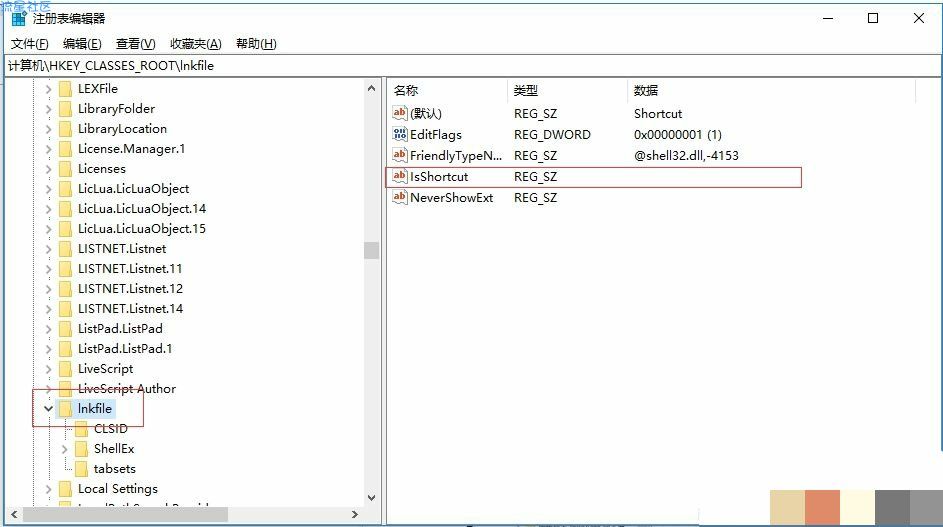Viewport: 943px width, 527px height.
Task: Click the tabsets subkey folder icon
Action: [x=82, y=469]
